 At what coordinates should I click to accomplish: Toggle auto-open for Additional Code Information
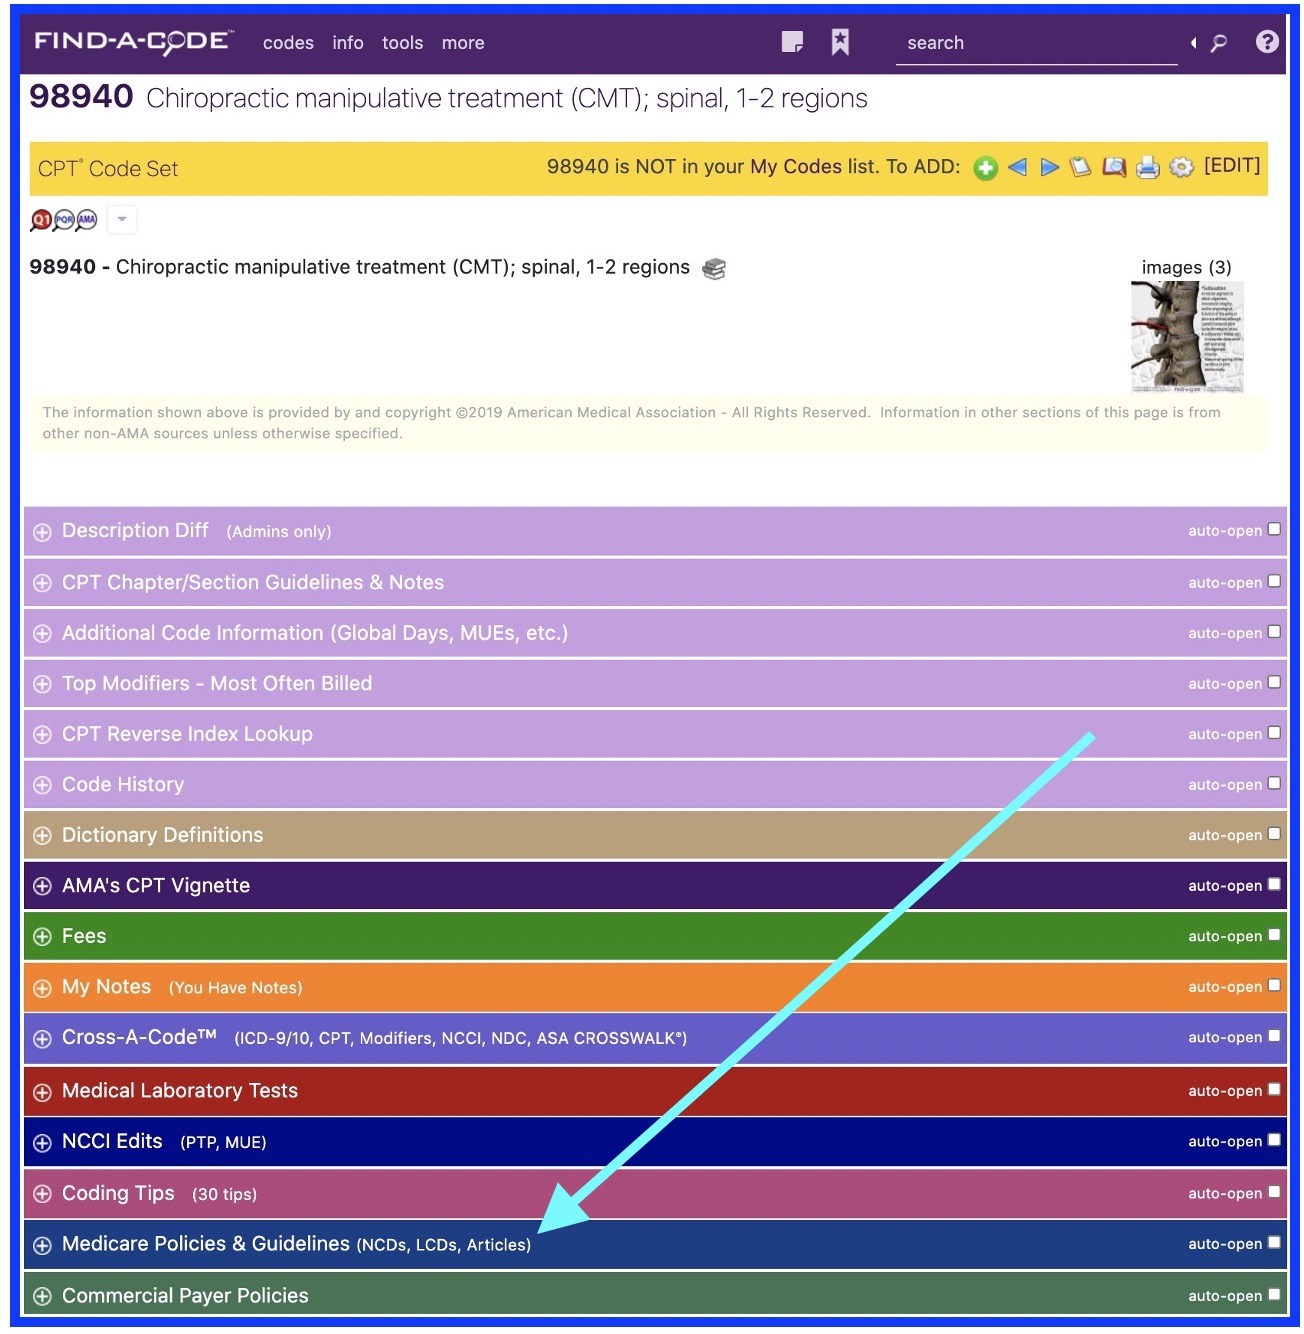(1274, 632)
